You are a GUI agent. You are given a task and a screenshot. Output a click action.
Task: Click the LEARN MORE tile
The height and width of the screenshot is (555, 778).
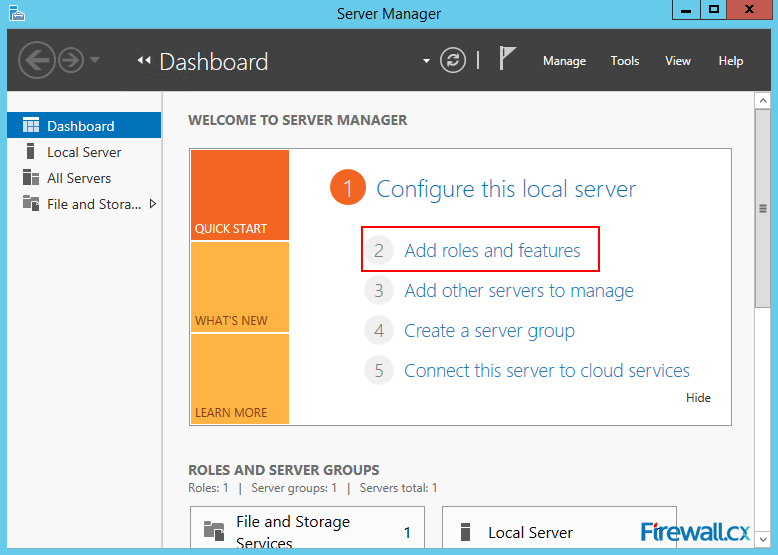point(240,378)
